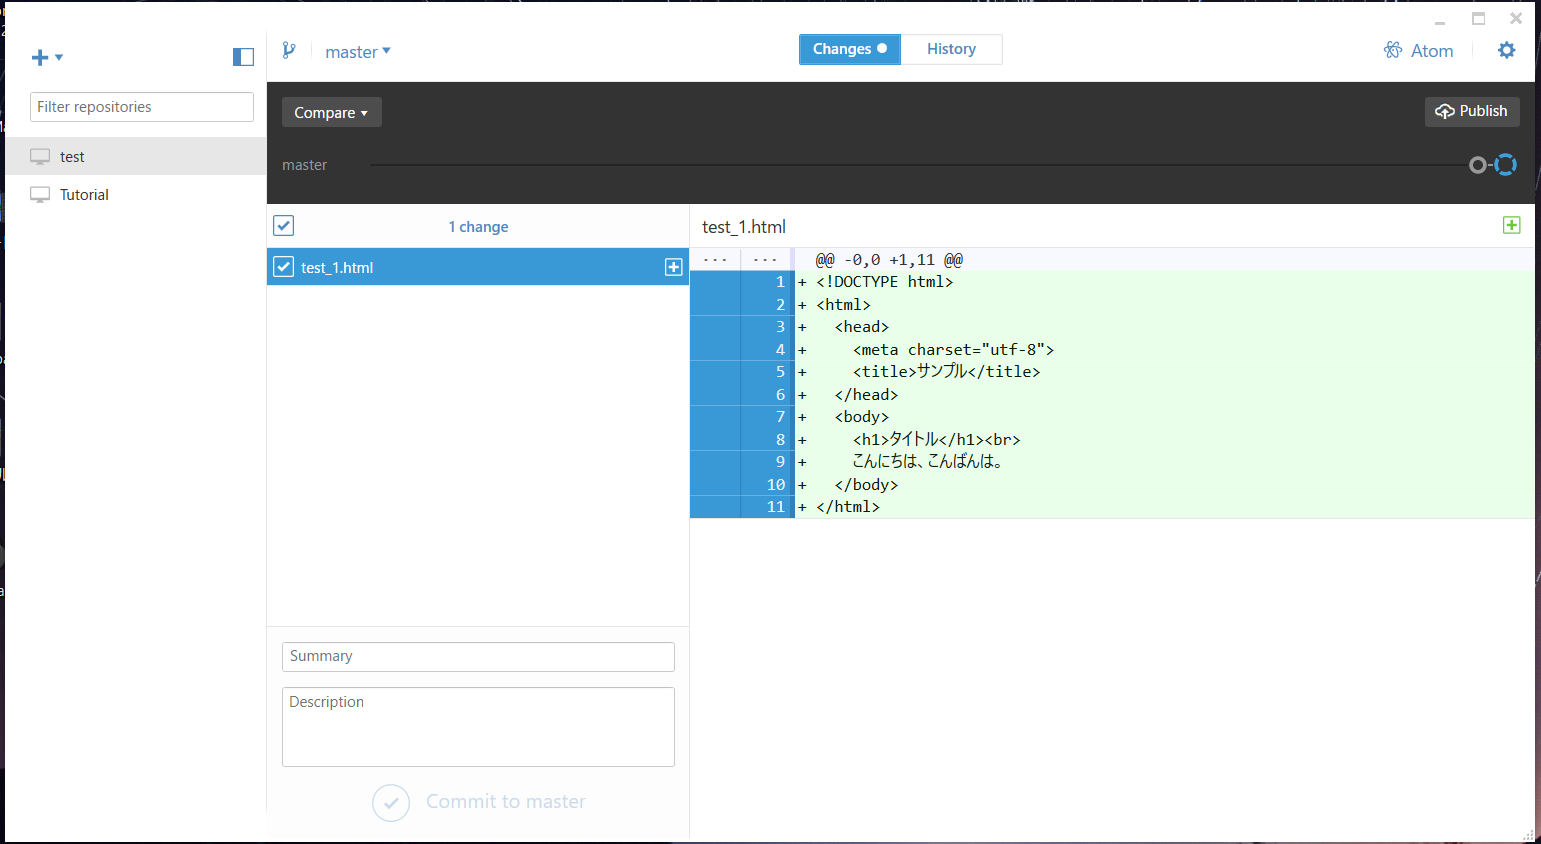Open the settings gear menu
This screenshot has width=1541, height=844.
1507,50
